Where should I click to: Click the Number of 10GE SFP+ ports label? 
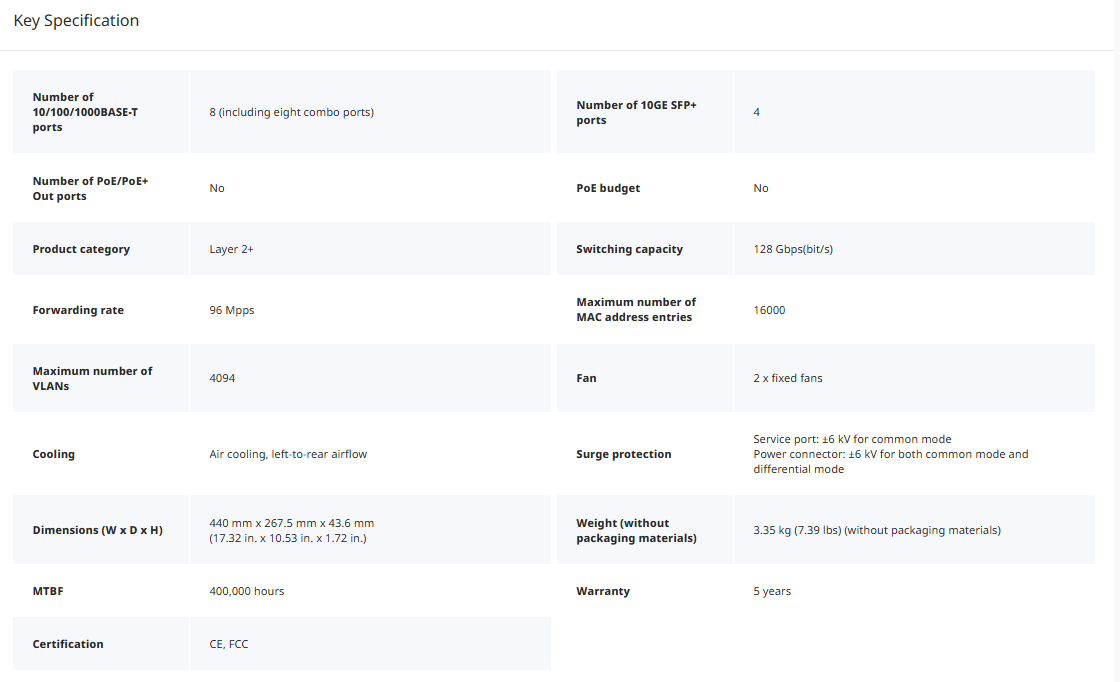636,112
